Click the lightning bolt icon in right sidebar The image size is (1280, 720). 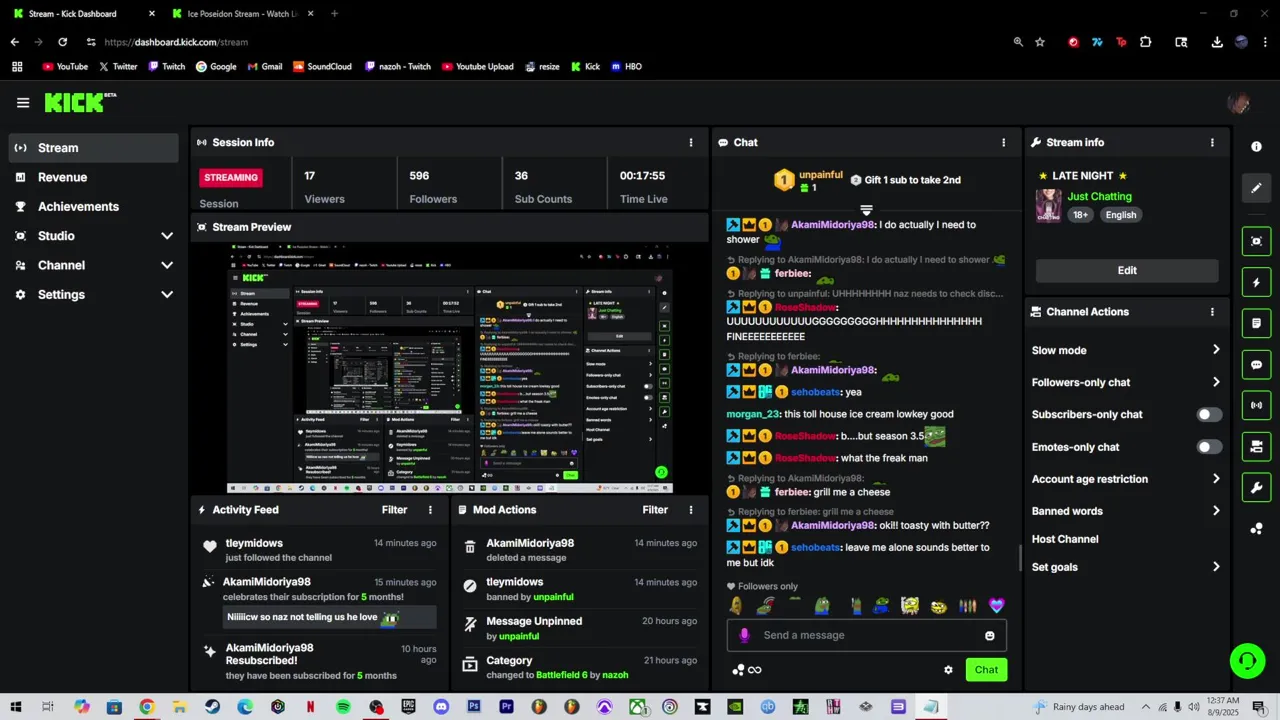click(1257, 283)
